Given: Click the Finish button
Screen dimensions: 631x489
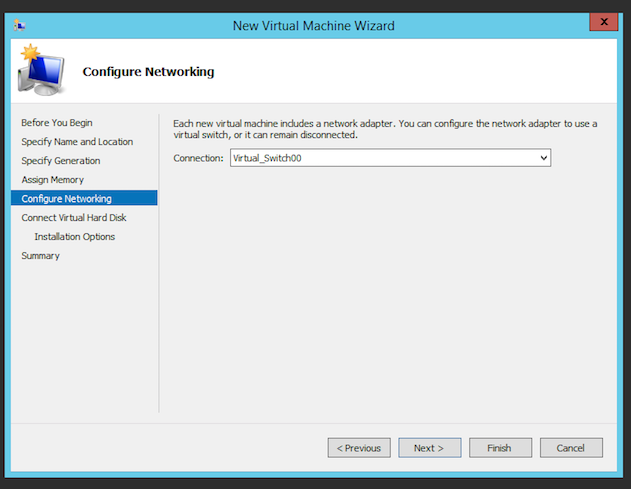Looking at the screenshot, I should 500,448.
